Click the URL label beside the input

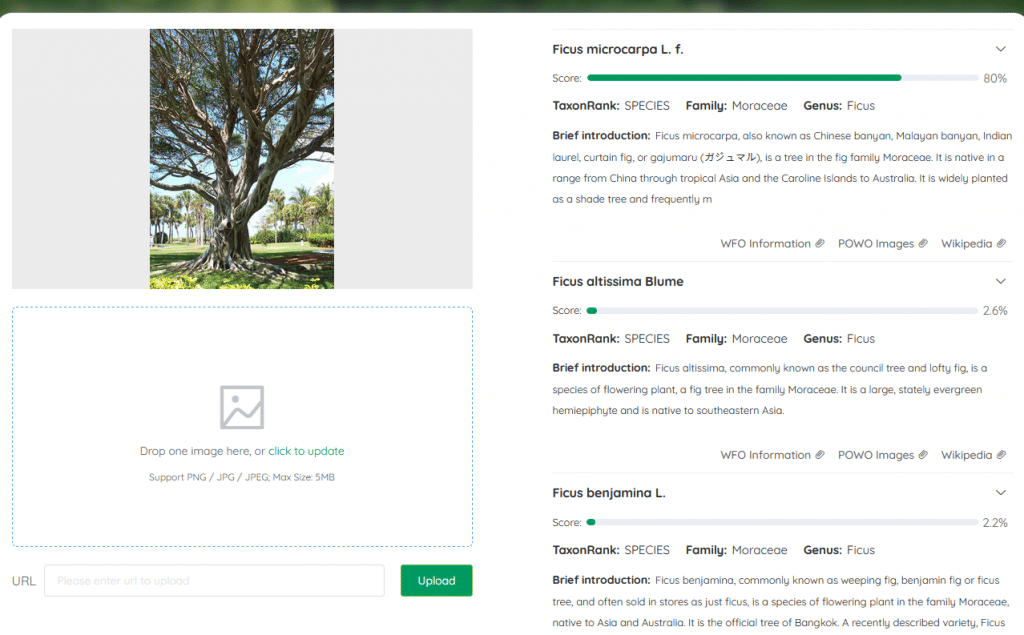(24, 581)
